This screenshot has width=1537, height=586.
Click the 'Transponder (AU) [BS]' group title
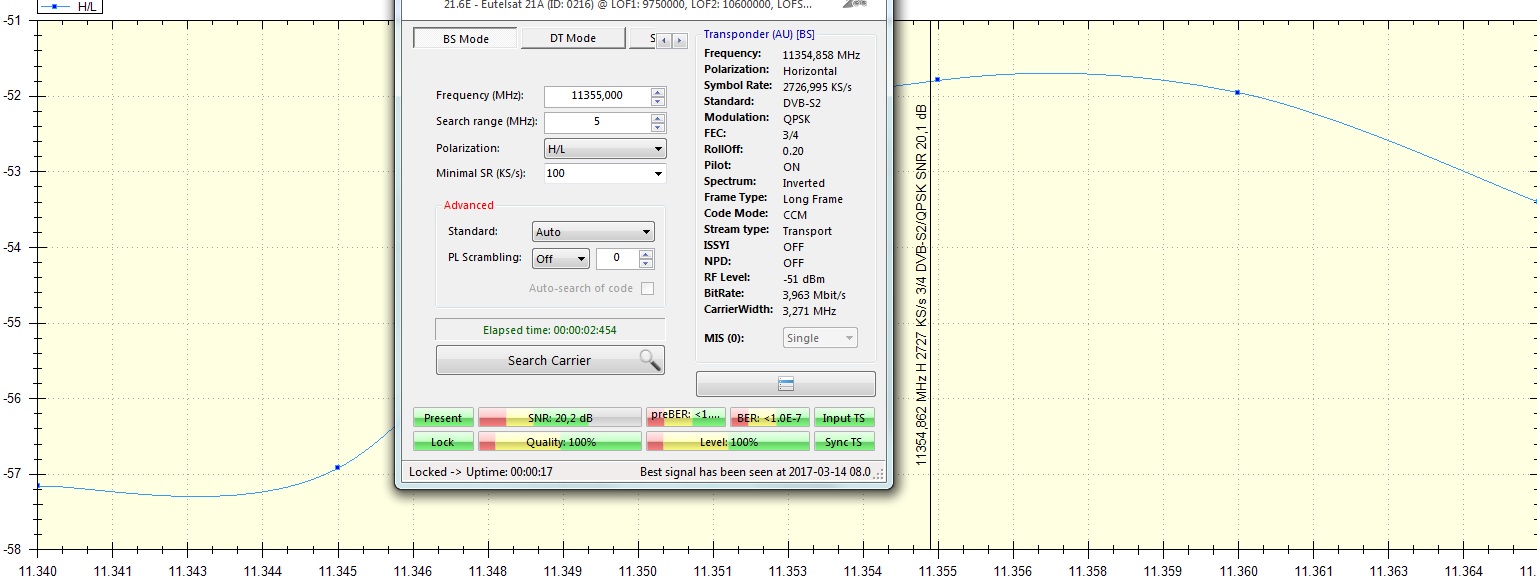tap(759, 34)
